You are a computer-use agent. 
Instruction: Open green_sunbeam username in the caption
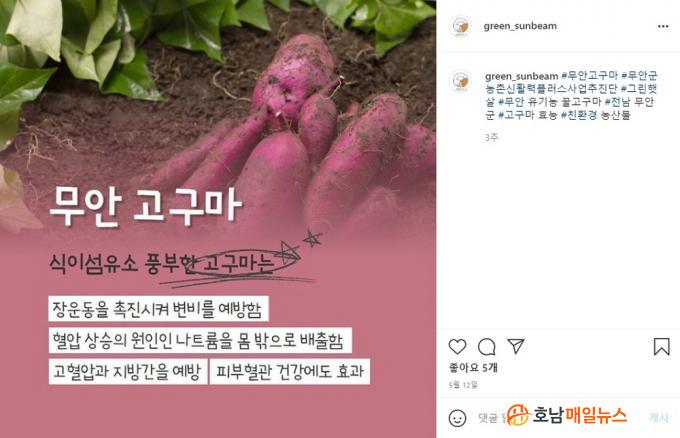coord(522,76)
